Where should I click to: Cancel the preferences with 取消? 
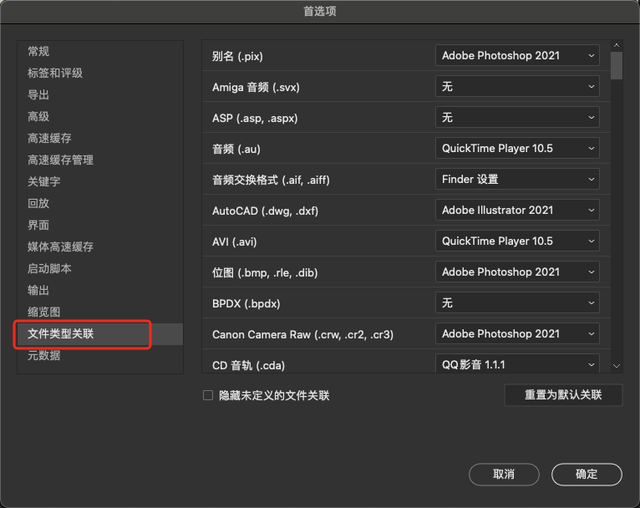tap(504, 475)
